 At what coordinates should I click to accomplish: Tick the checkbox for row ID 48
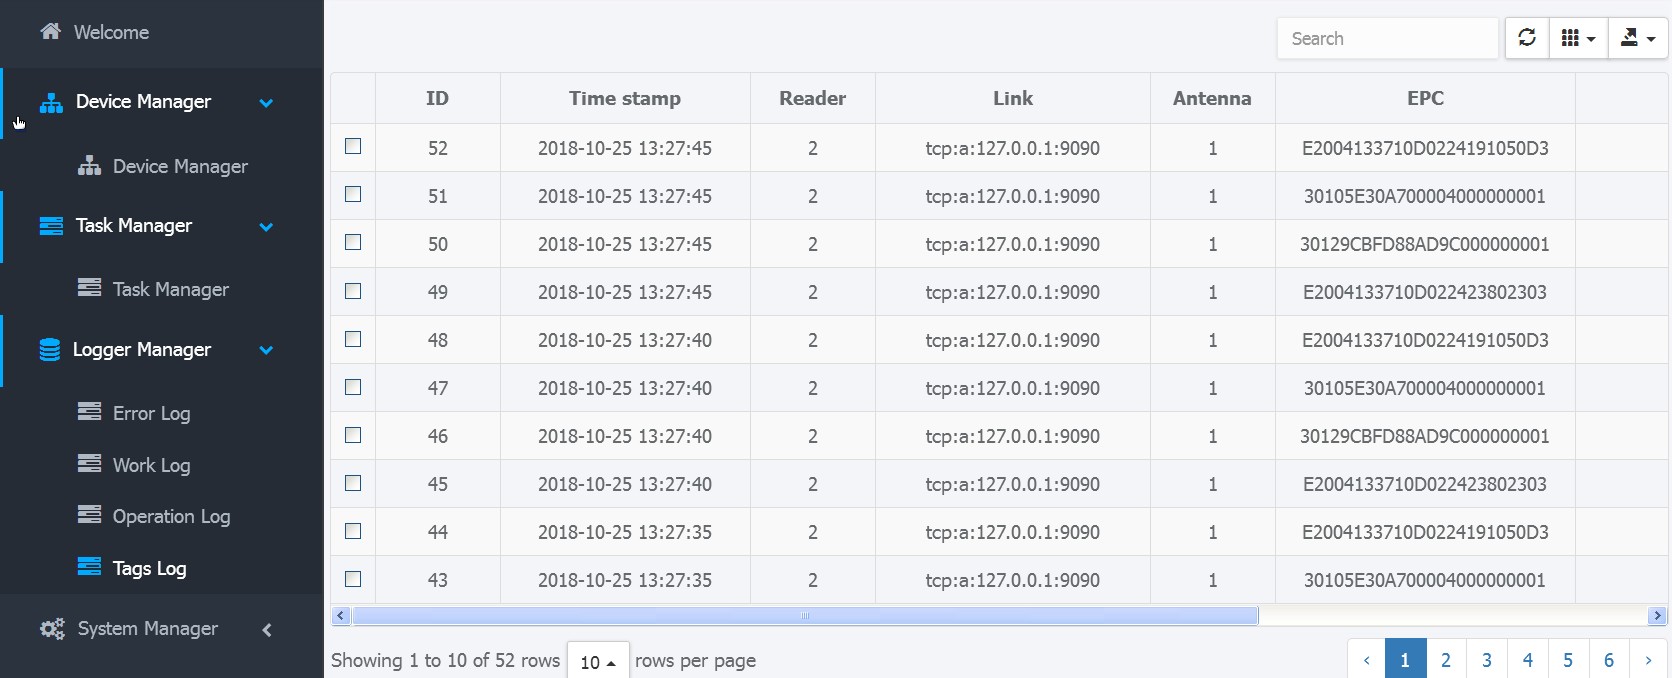(353, 339)
